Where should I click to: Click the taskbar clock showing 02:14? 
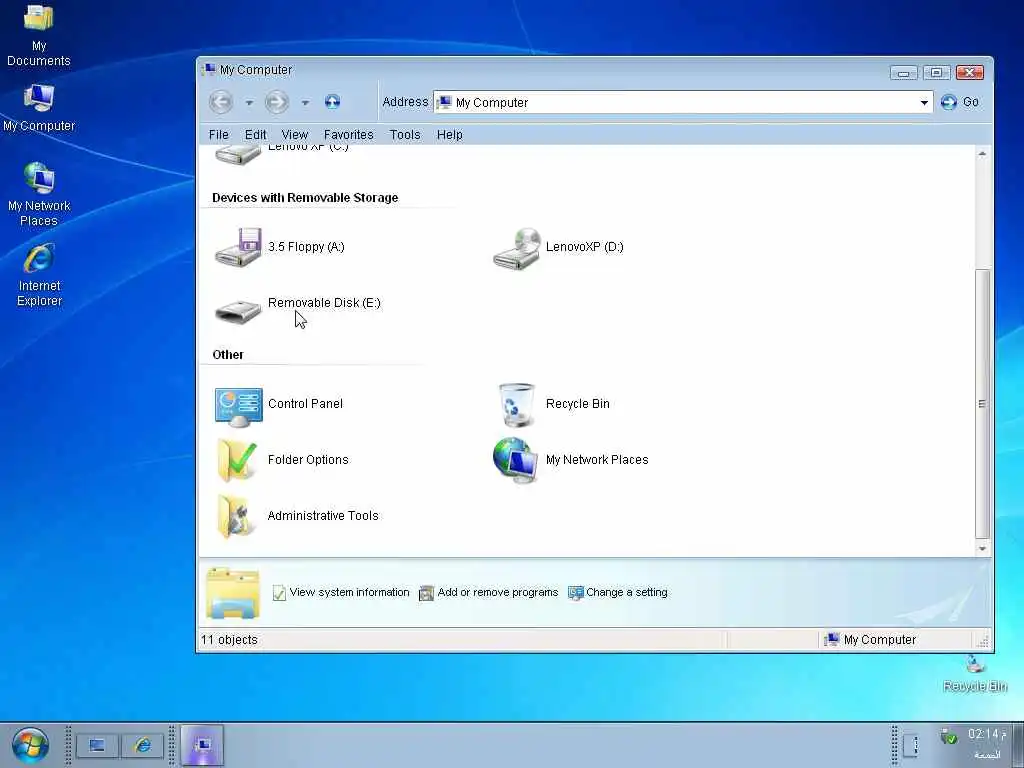(x=987, y=735)
